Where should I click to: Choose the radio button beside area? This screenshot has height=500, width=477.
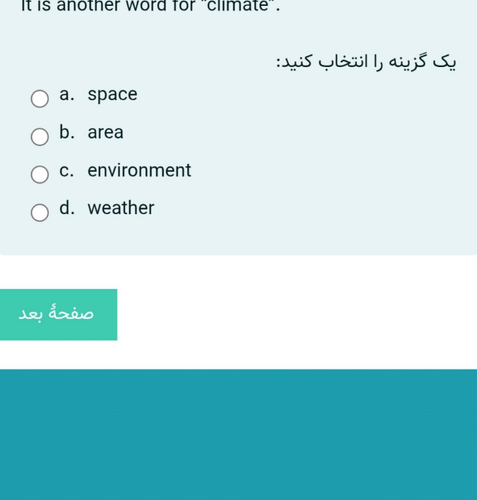tap(40, 137)
